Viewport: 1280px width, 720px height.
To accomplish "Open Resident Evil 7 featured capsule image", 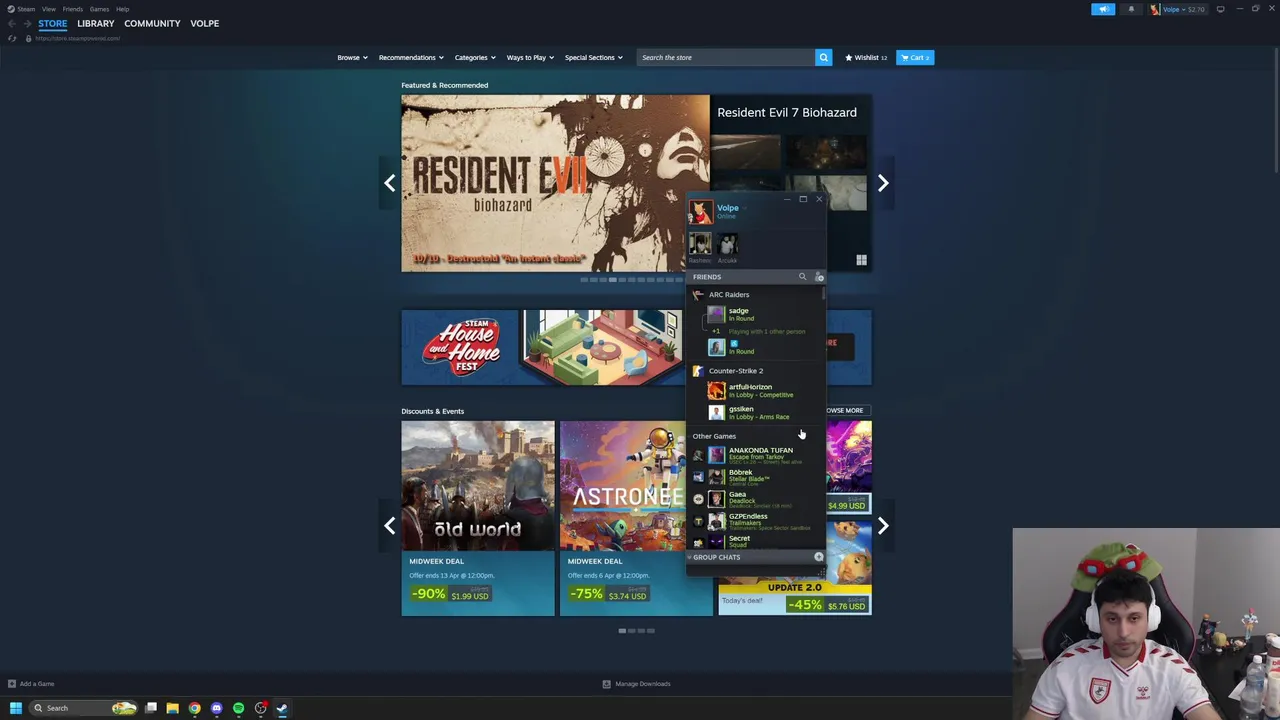I will (555, 183).
